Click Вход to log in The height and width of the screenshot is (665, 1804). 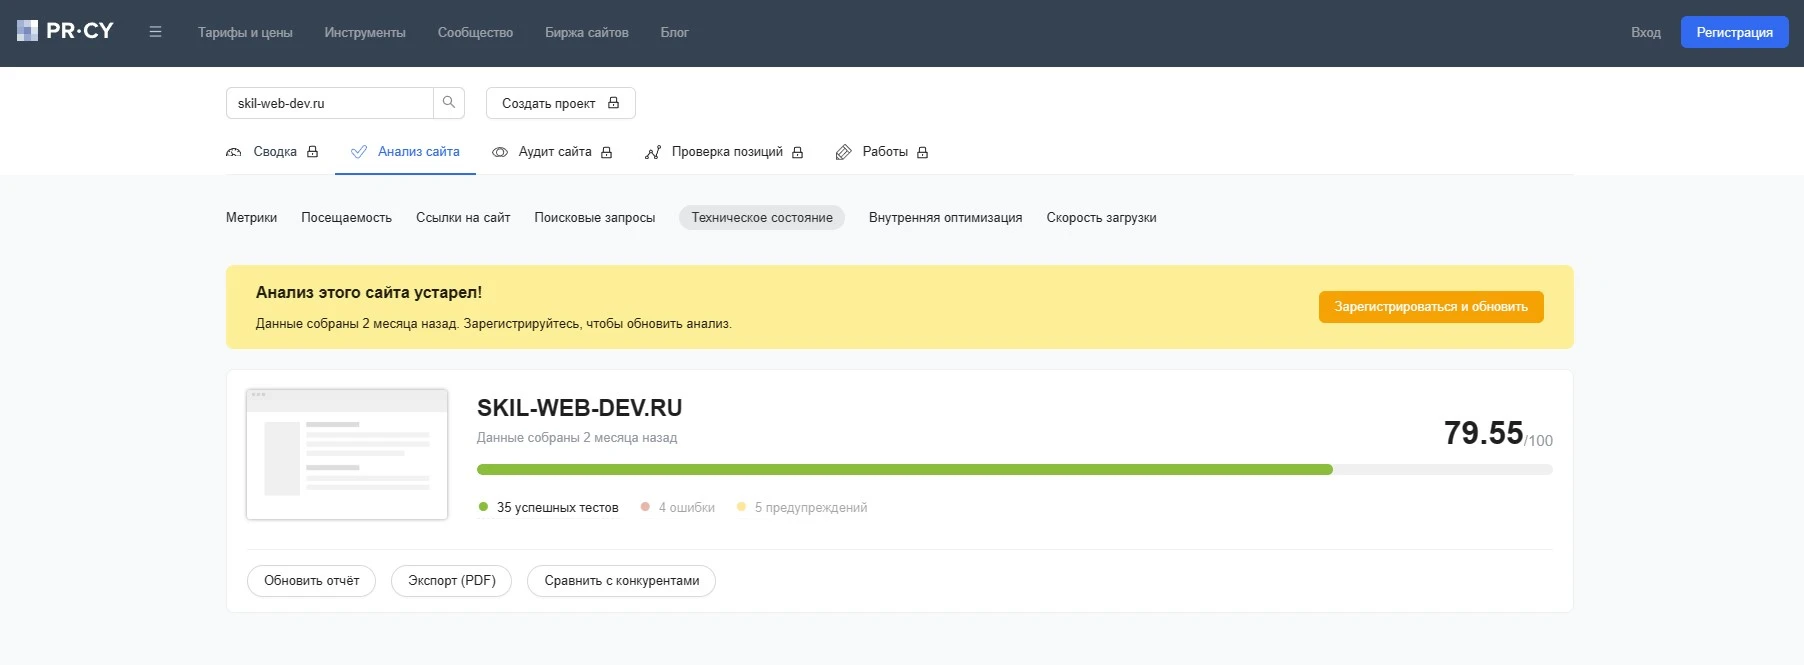tap(1646, 32)
